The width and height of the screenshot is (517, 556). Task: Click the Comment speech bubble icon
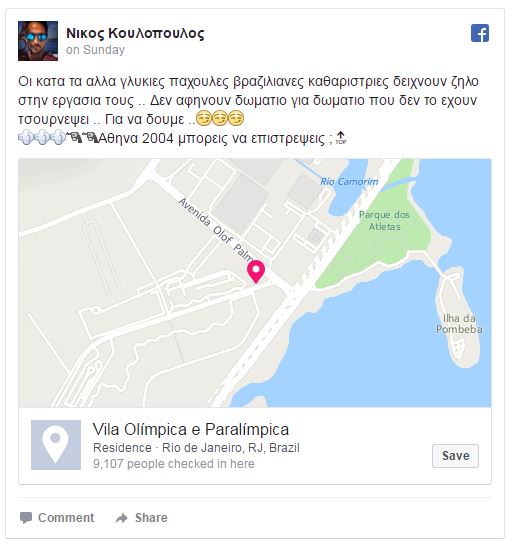tap(26, 518)
